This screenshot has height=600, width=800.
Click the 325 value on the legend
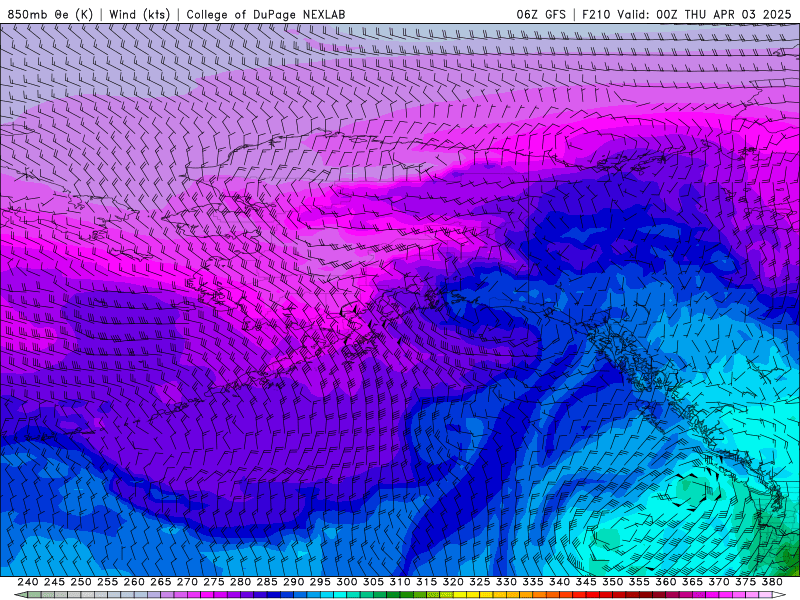(480, 582)
